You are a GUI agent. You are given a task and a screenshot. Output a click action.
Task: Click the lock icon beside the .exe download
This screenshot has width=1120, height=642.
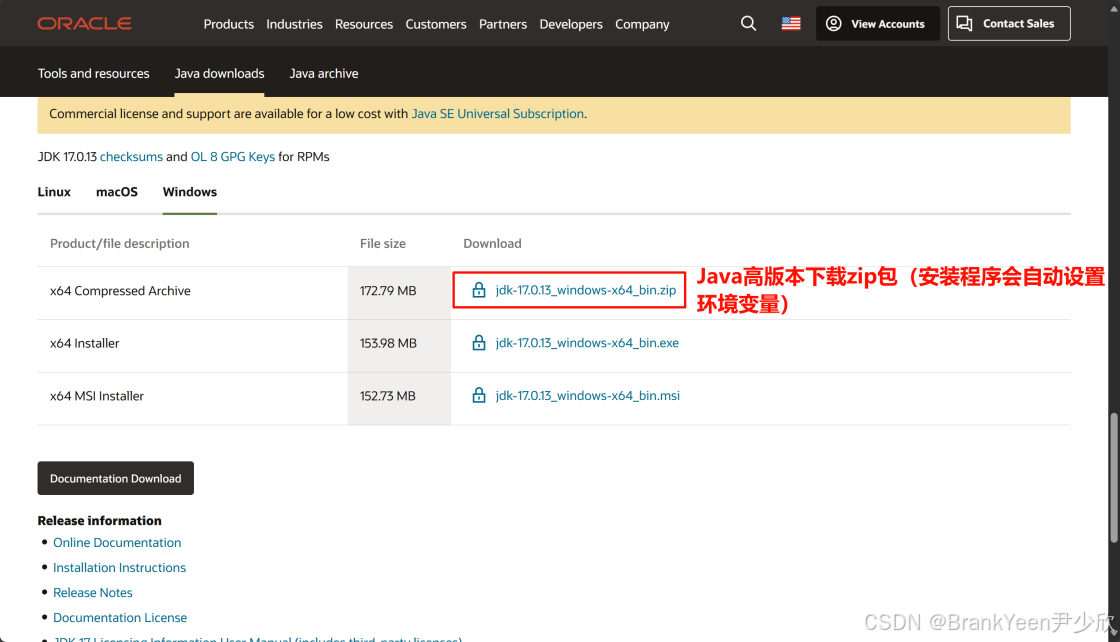pos(479,343)
